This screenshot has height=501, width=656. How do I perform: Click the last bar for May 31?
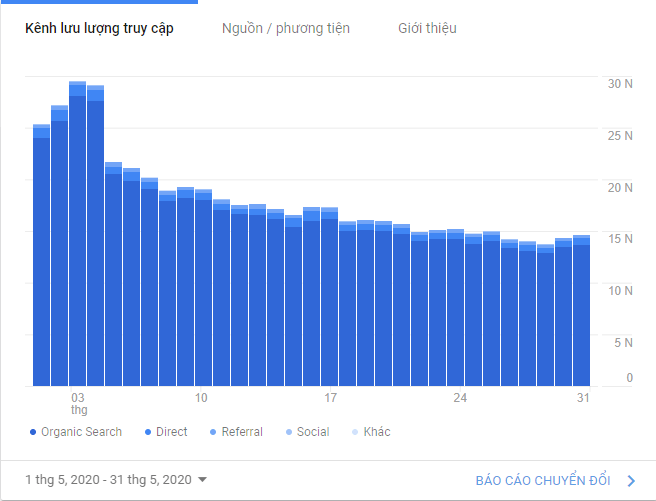click(x=581, y=310)
